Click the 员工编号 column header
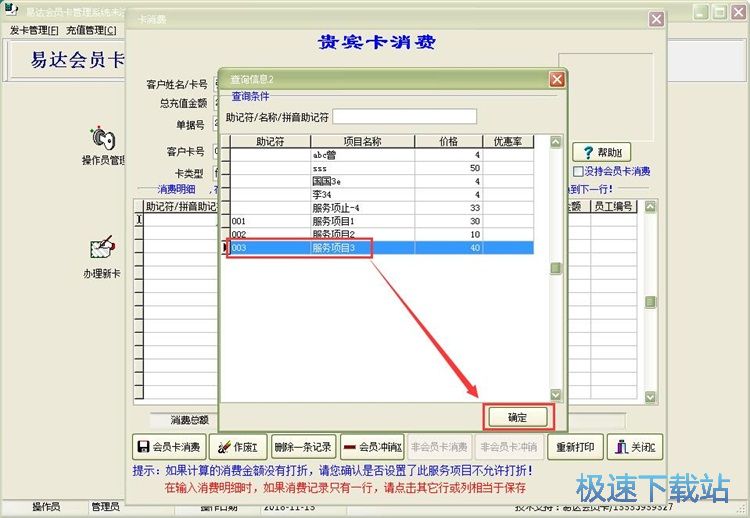The width and height of the screenshot is (750, 518). tap(614, 207)
